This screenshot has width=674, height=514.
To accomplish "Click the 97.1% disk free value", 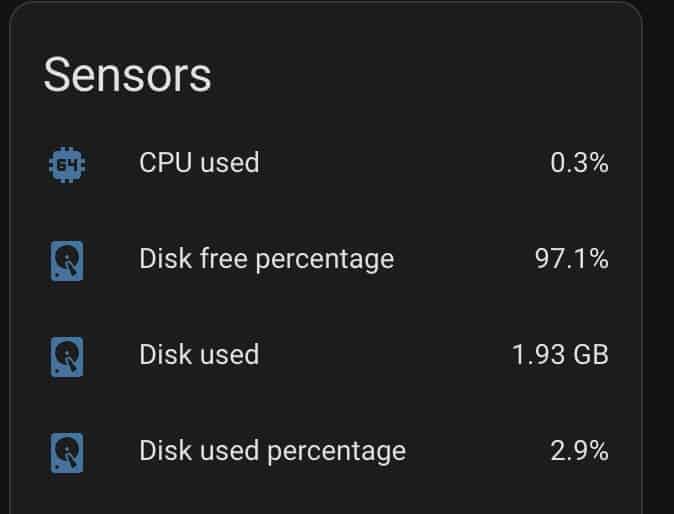I will (571, 259).
